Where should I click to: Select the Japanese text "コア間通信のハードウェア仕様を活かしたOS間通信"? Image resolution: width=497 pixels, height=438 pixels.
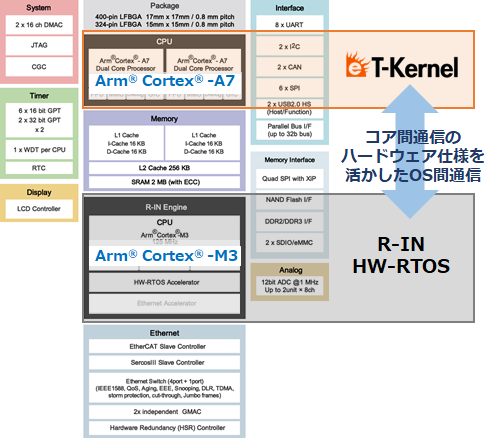[x=413, y=156]
